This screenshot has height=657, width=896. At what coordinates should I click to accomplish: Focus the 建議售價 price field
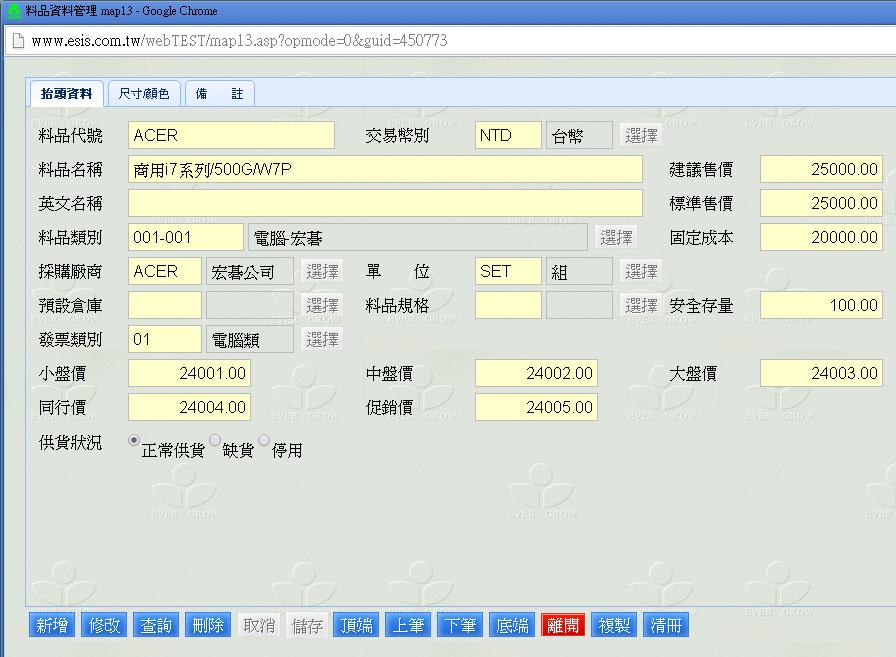tap(820, 170)
